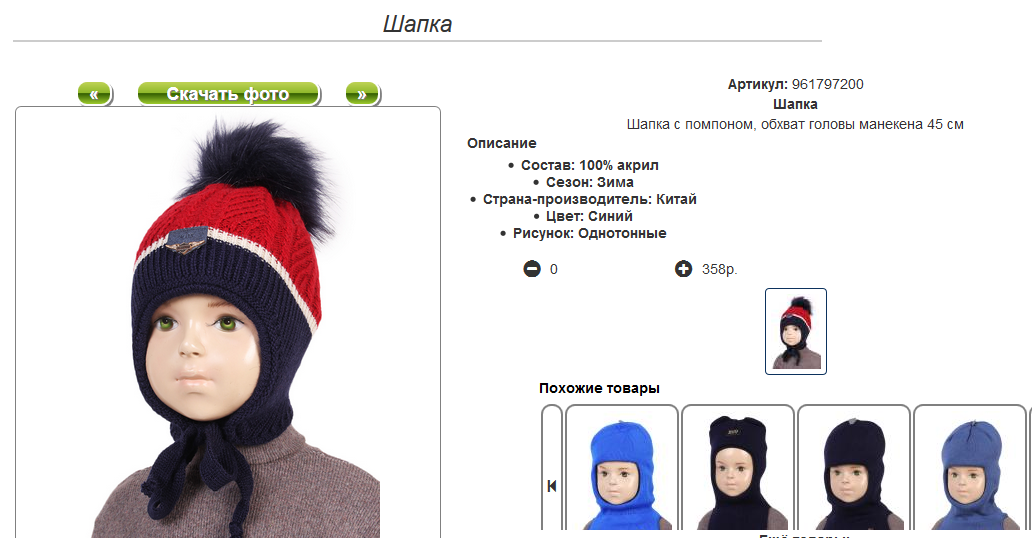Viewport: 1032px width, 538px height.
Task: Click the quantity value 0 field
Action: (554, 269)
